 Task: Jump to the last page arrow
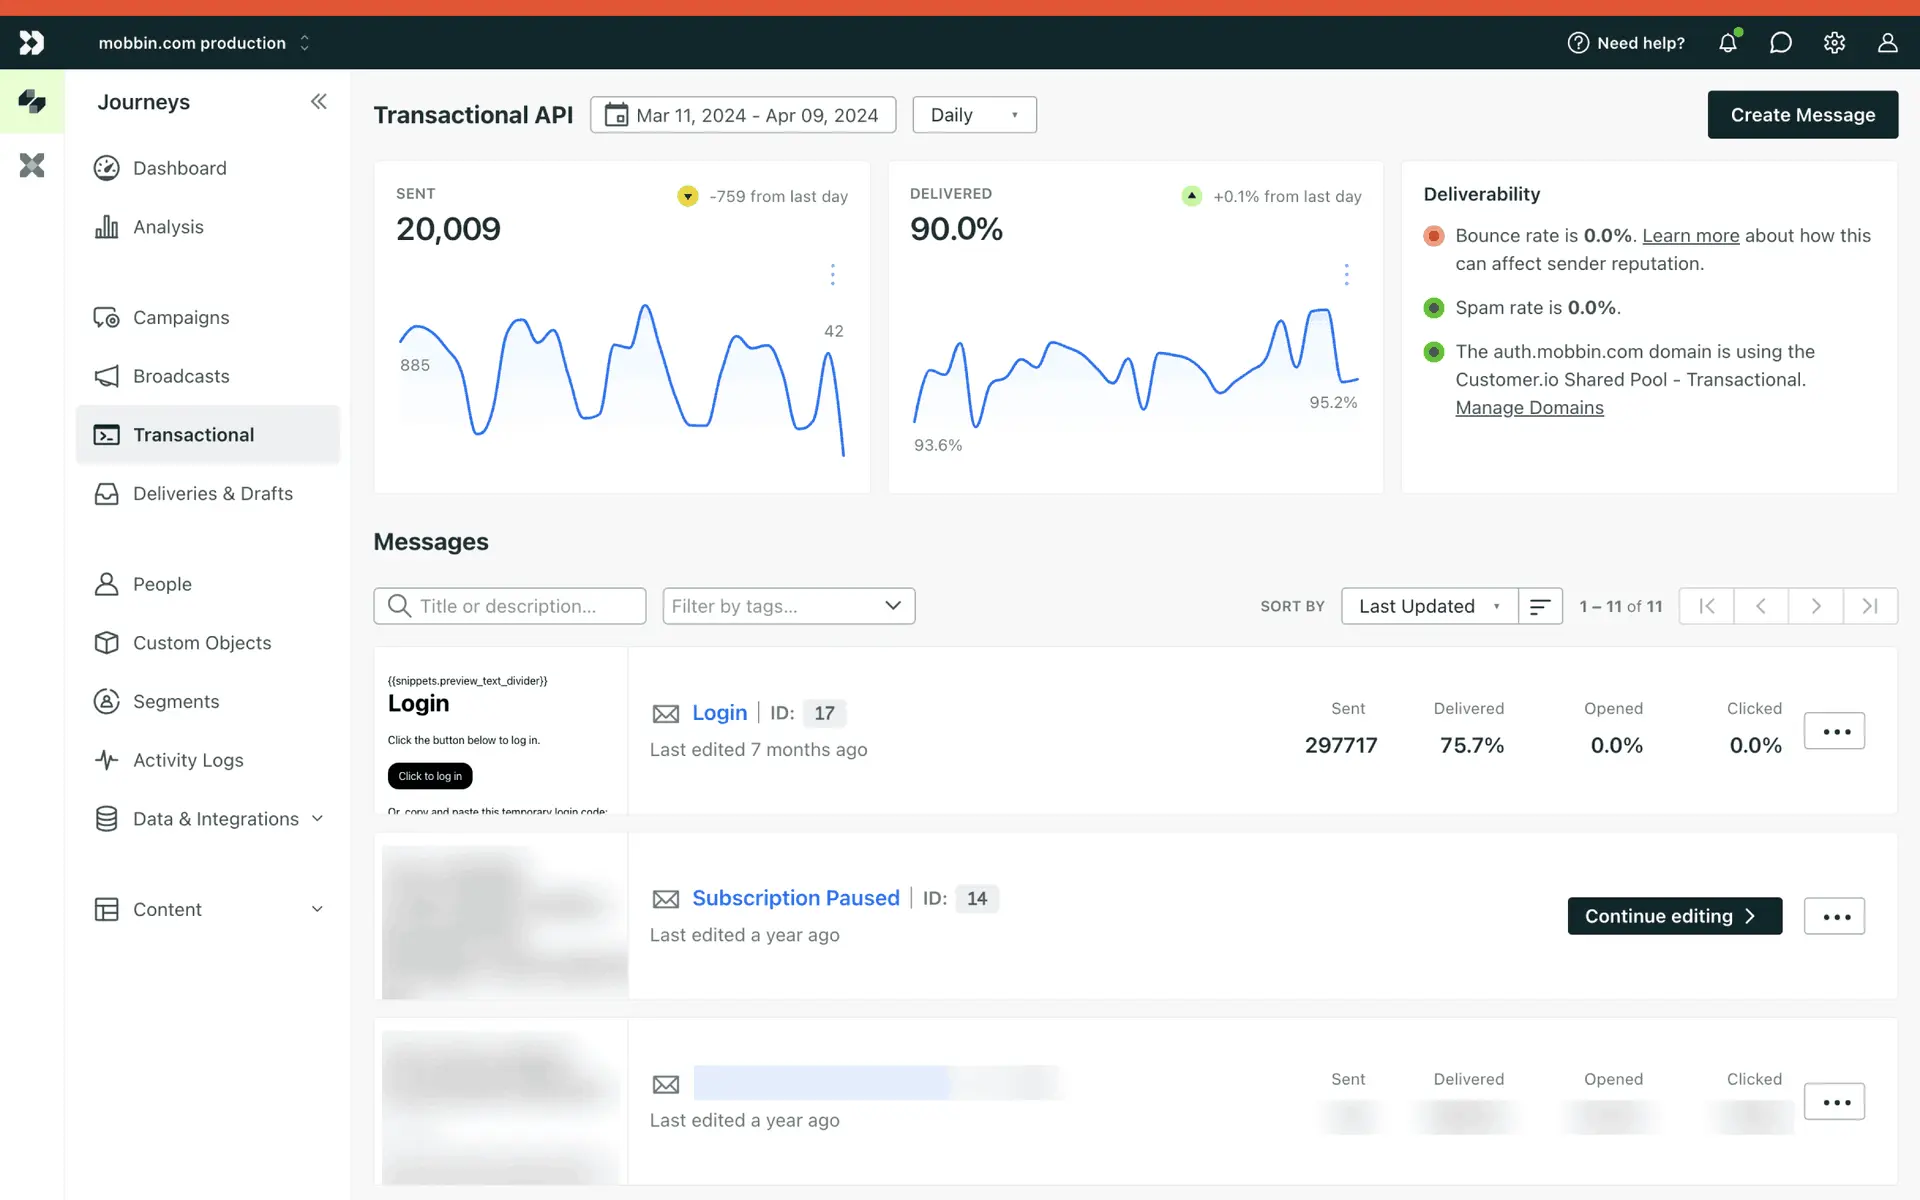coord(1869,606)
